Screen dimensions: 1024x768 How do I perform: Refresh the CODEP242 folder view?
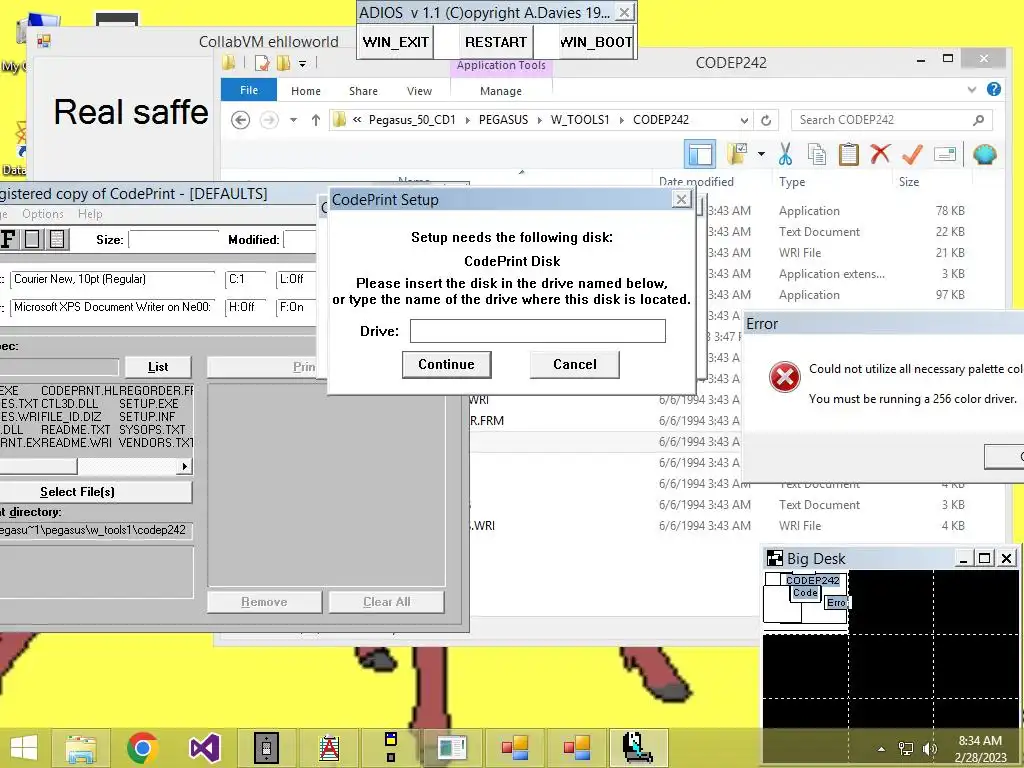click(766, 120)
